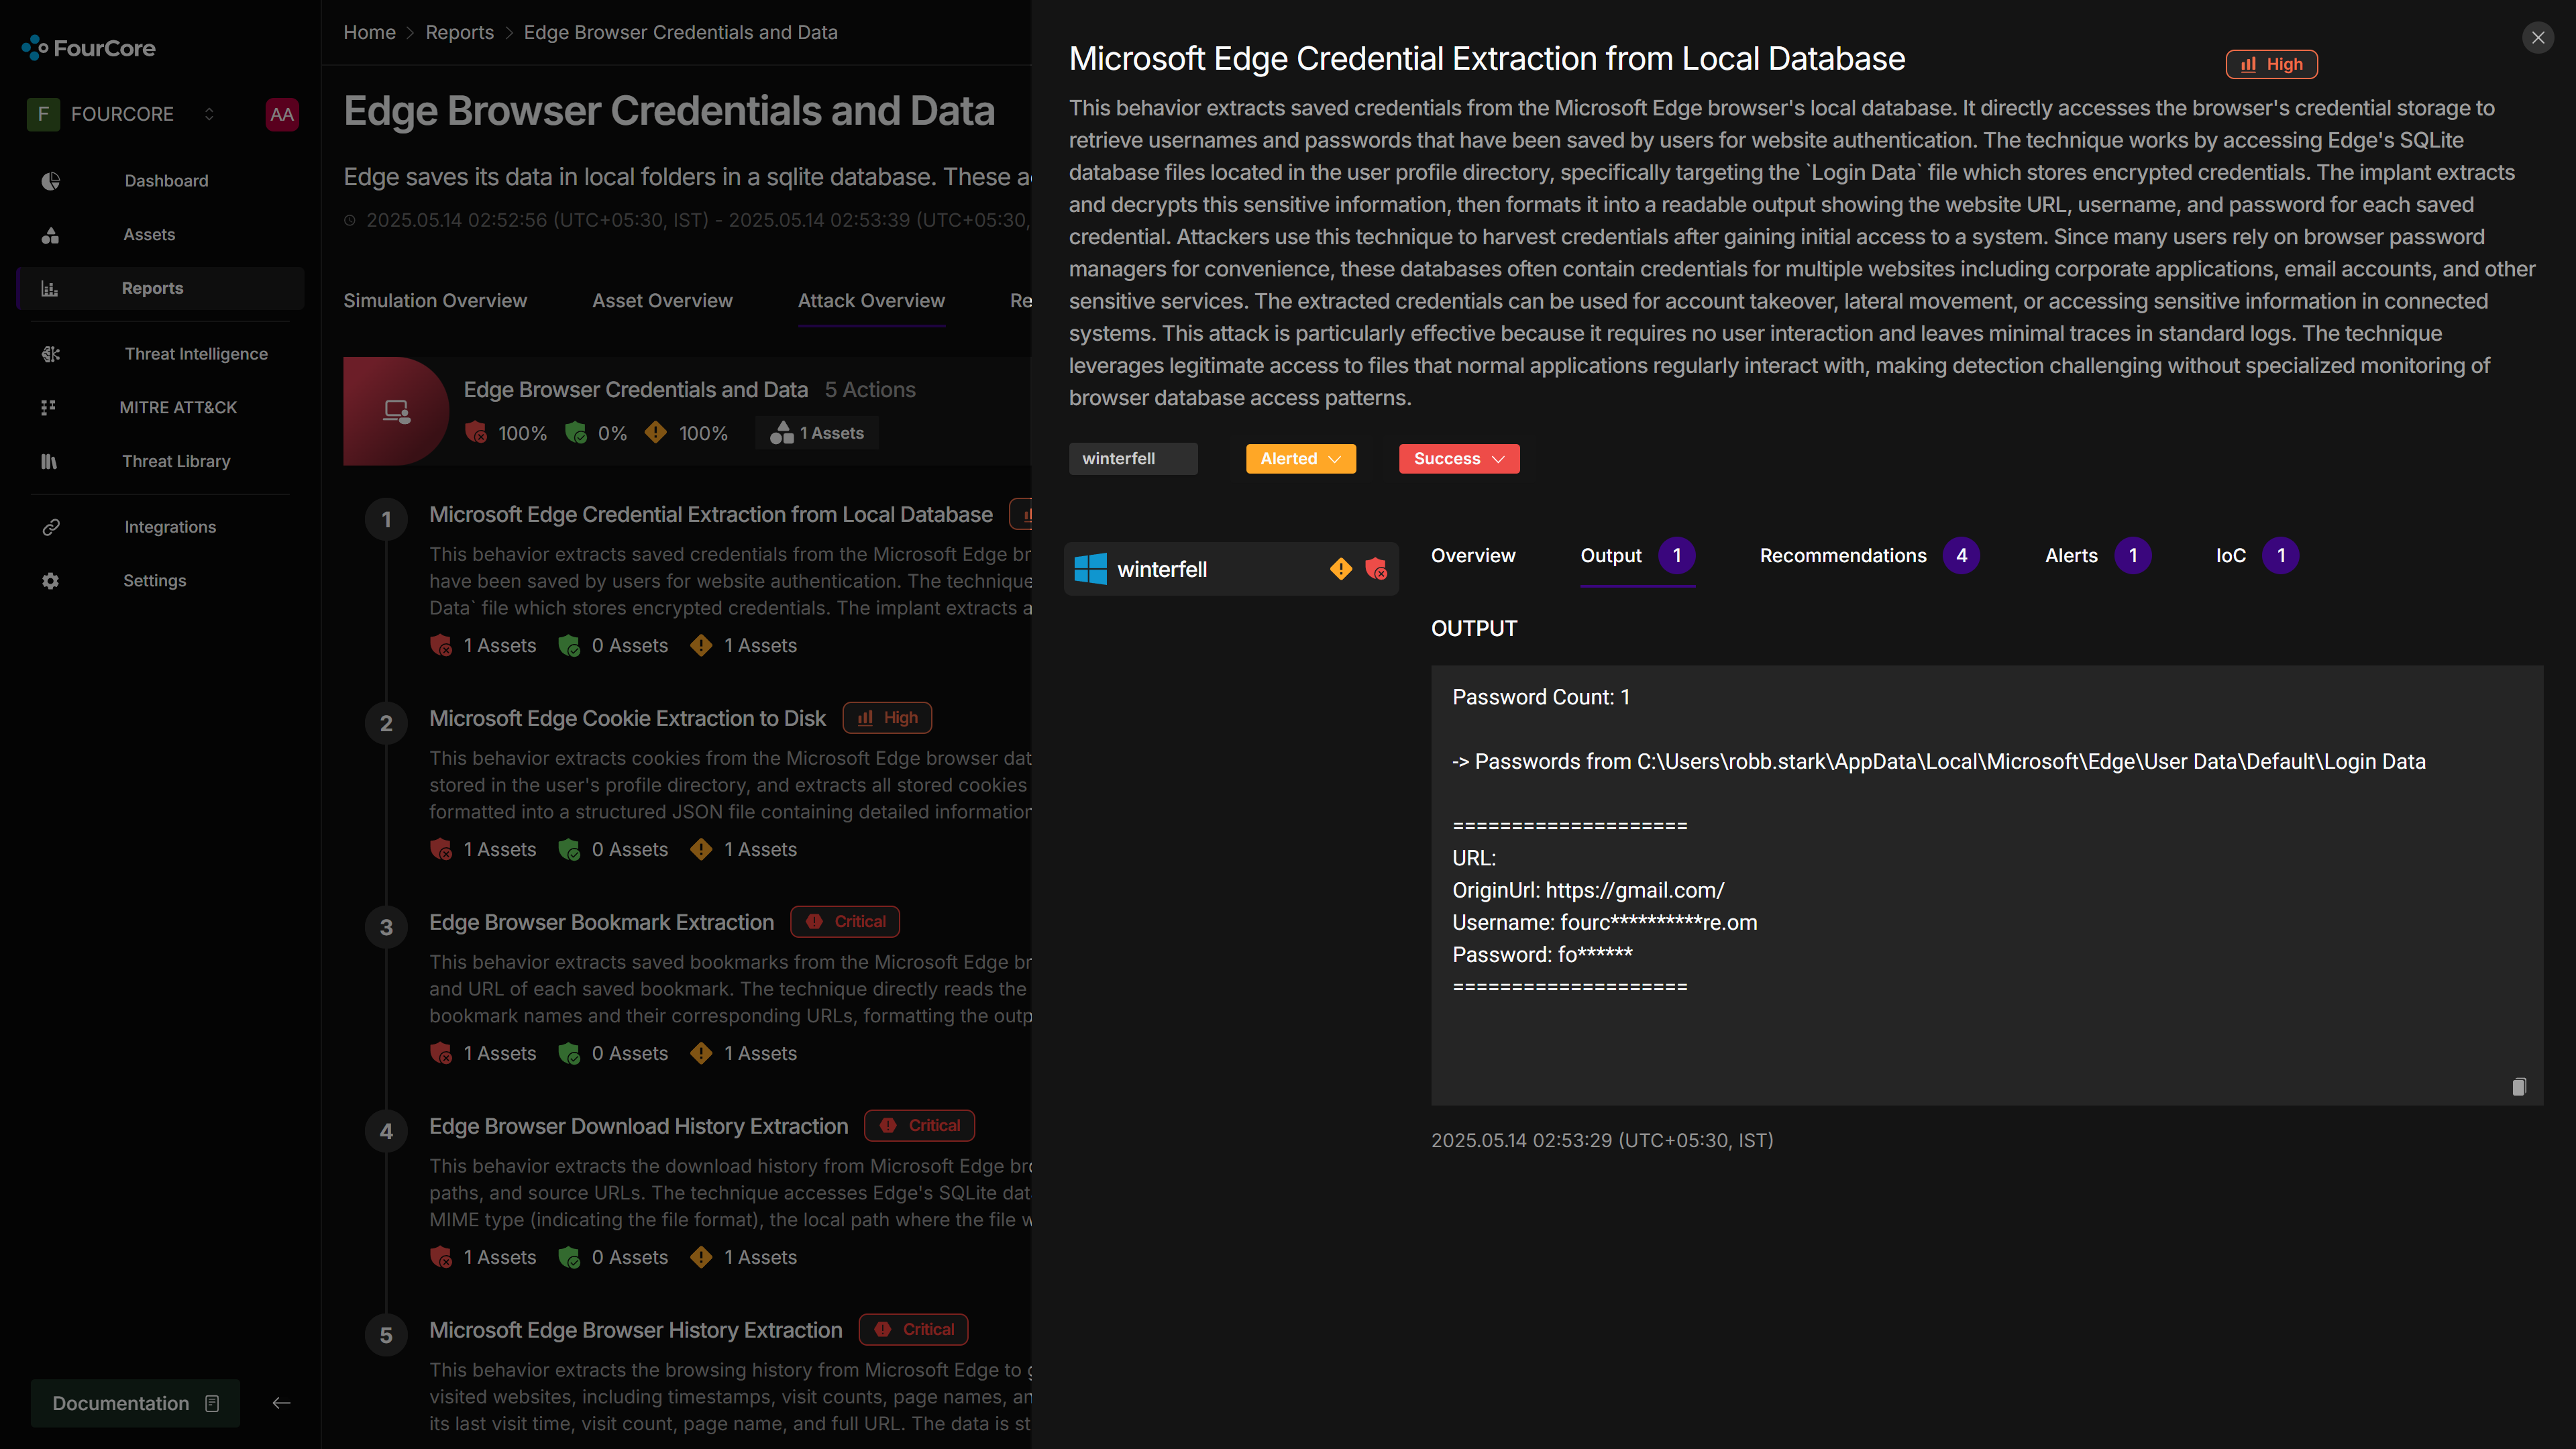Click the Password Count: 1 output line

coord(1541,698)
